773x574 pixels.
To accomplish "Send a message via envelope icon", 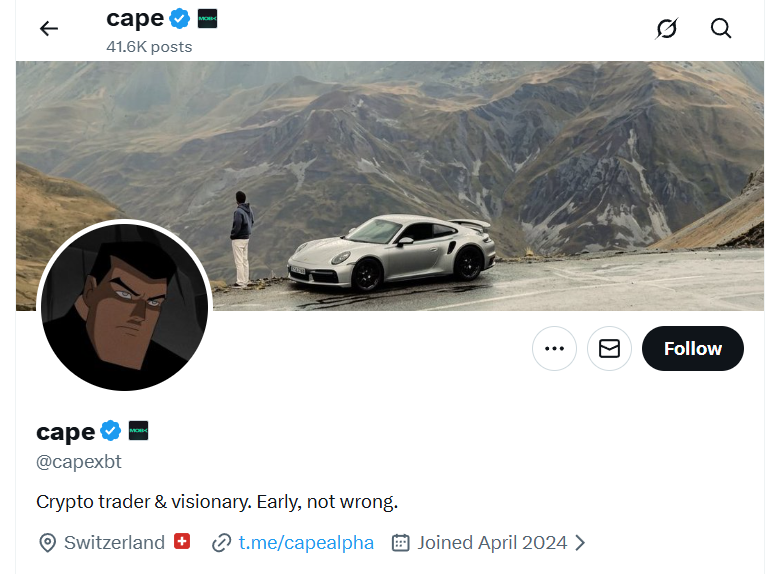I will (x=609, y=349).
